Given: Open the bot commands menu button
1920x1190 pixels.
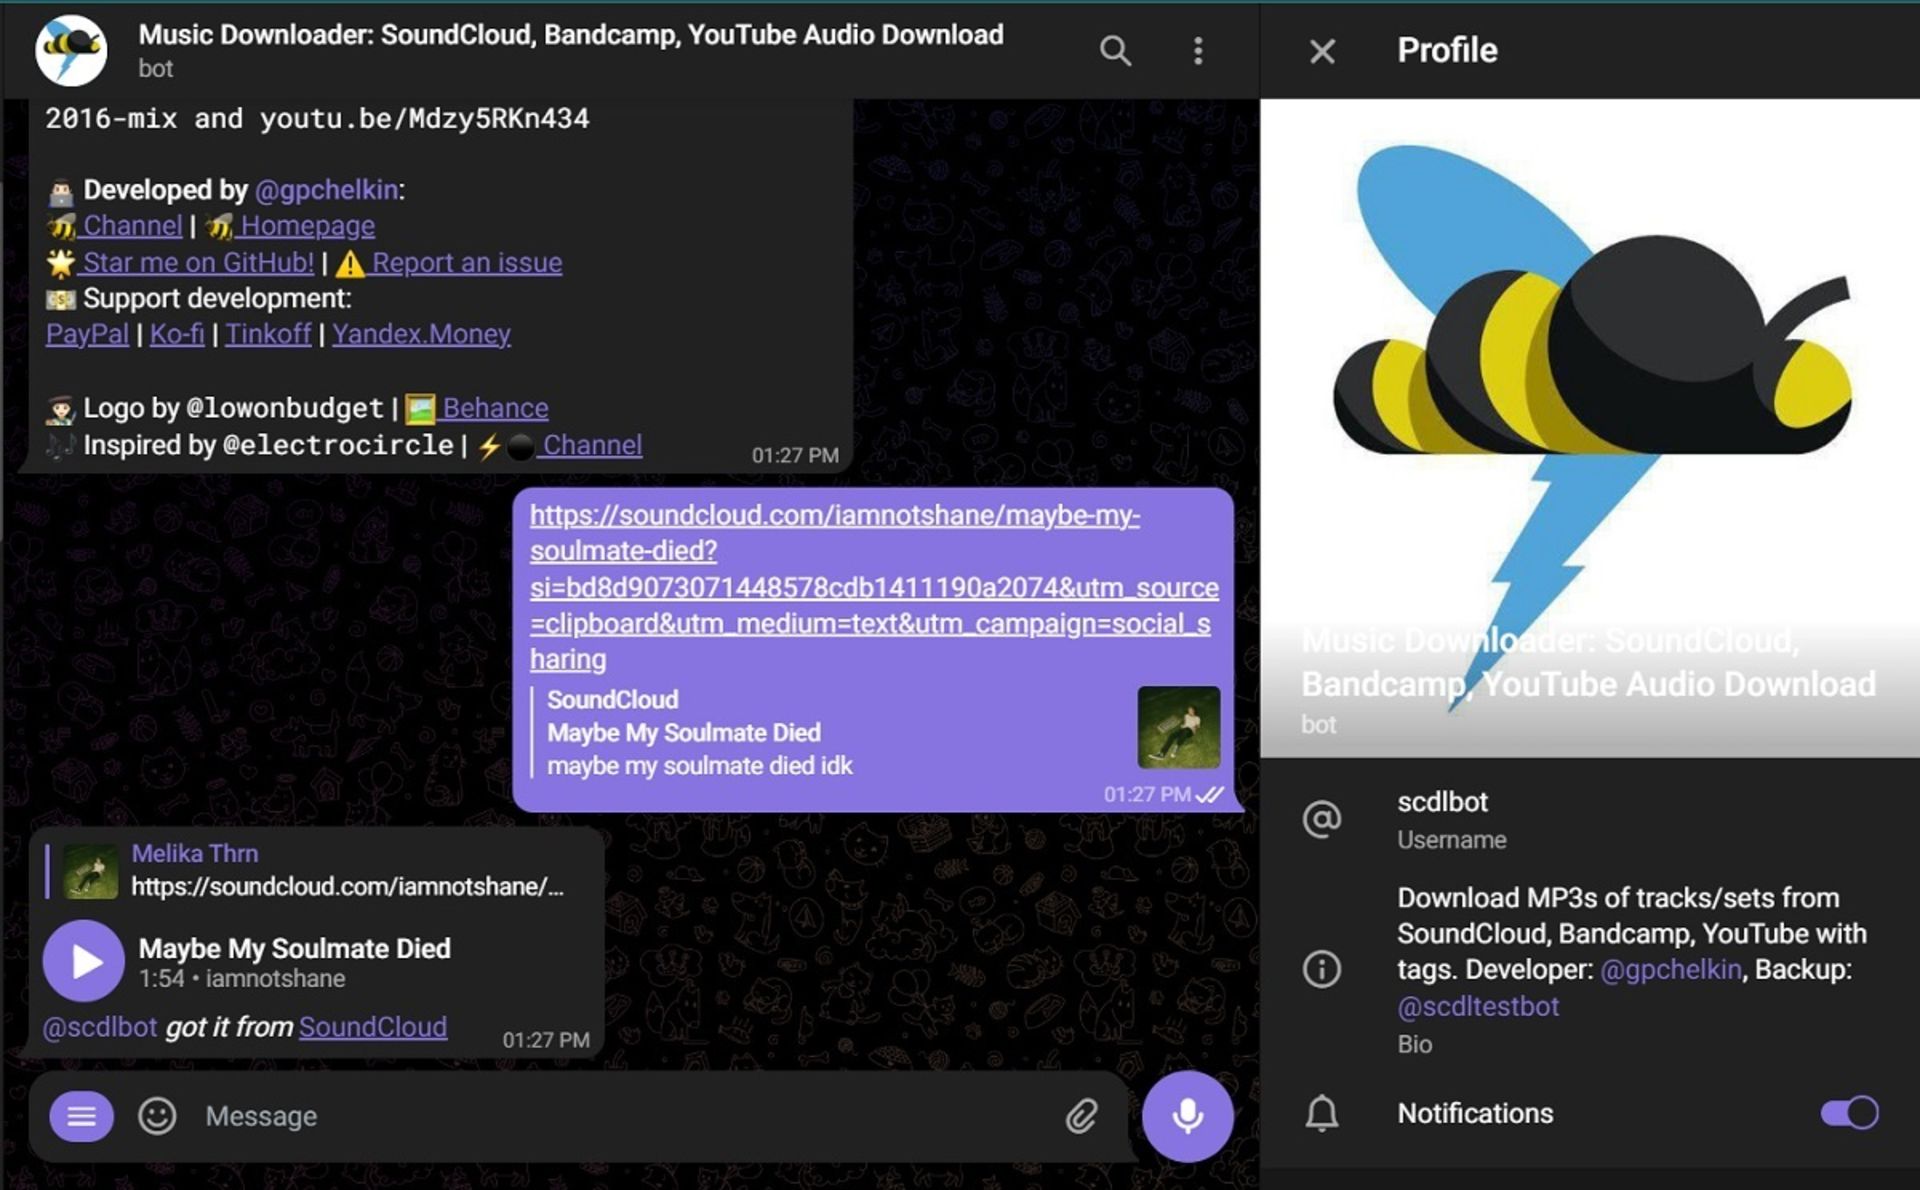Looking at the screenshot, I should (82, 1116).
